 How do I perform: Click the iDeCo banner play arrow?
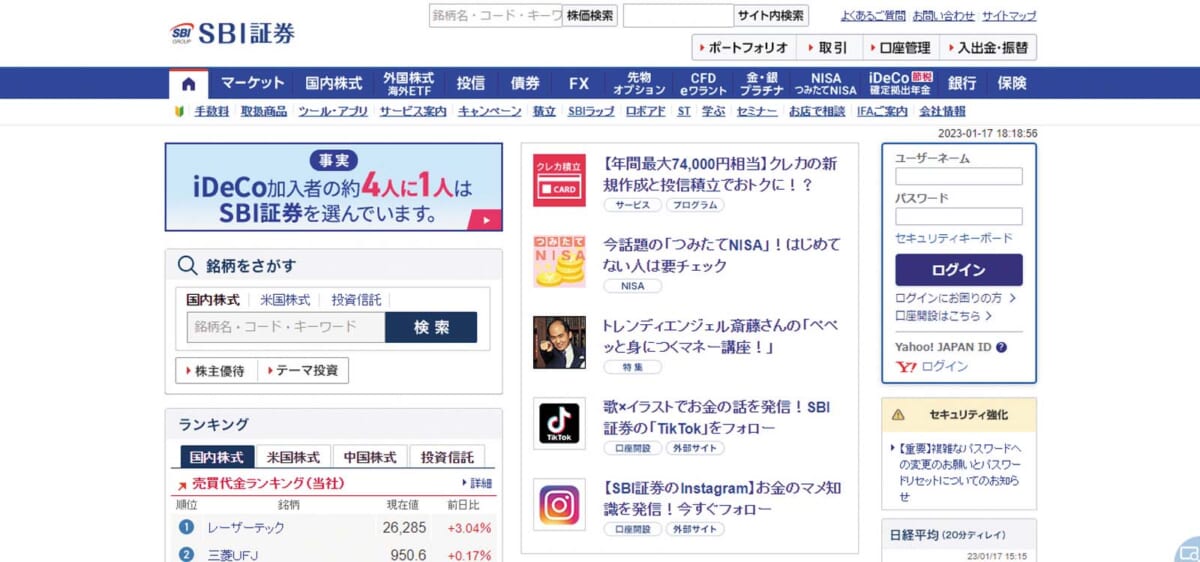coord(485,220)
